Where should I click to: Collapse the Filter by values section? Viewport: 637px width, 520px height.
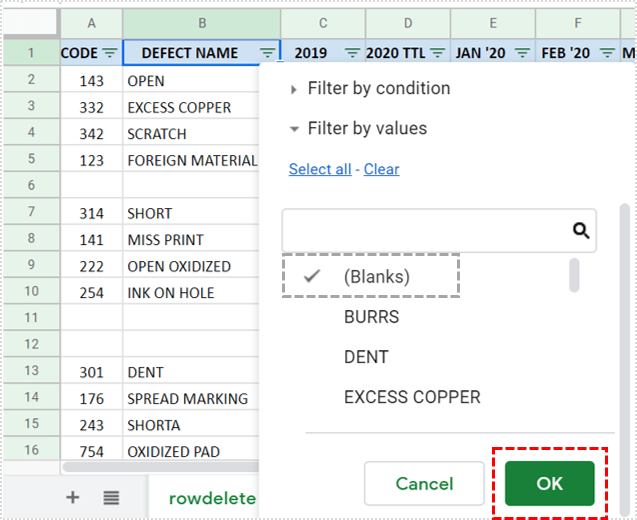coord(366,129)
